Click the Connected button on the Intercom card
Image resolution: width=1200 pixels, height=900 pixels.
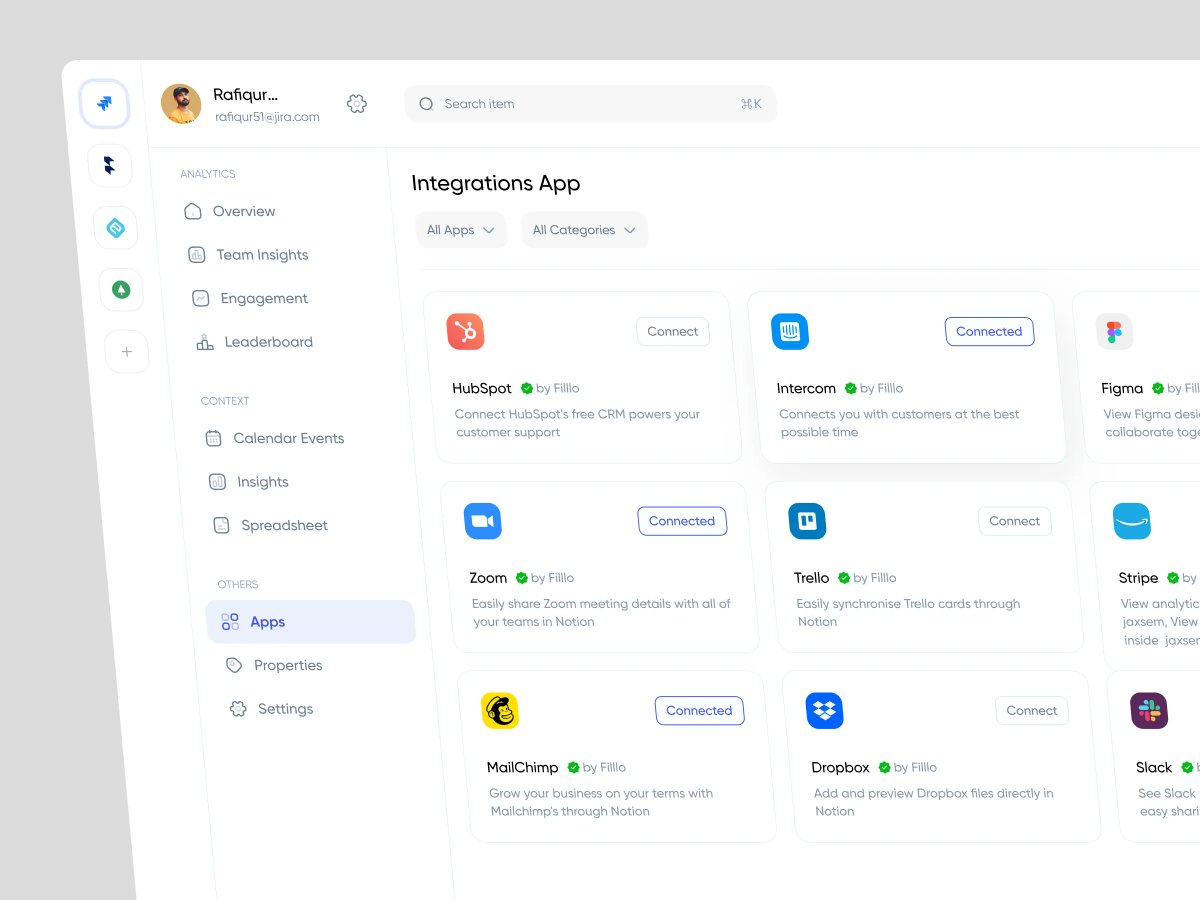point(989,332)
